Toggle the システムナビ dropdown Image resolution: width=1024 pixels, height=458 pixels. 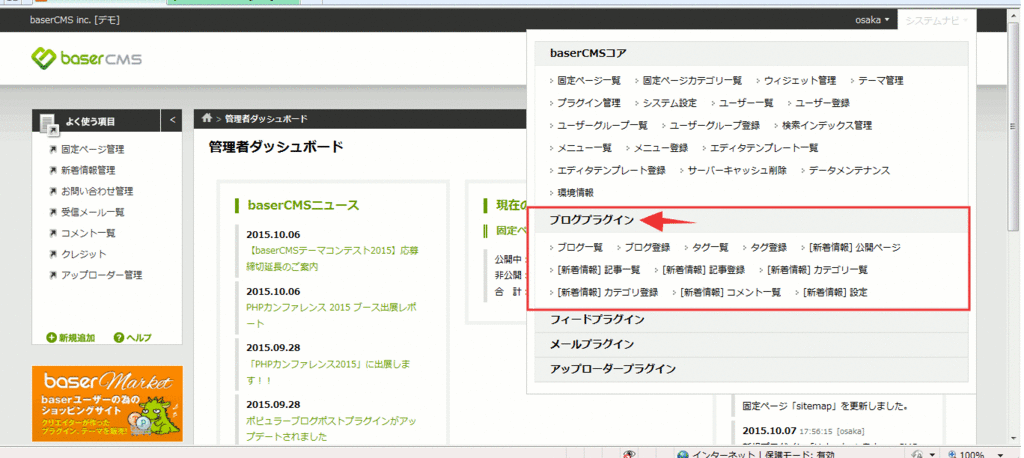point(936,20)
